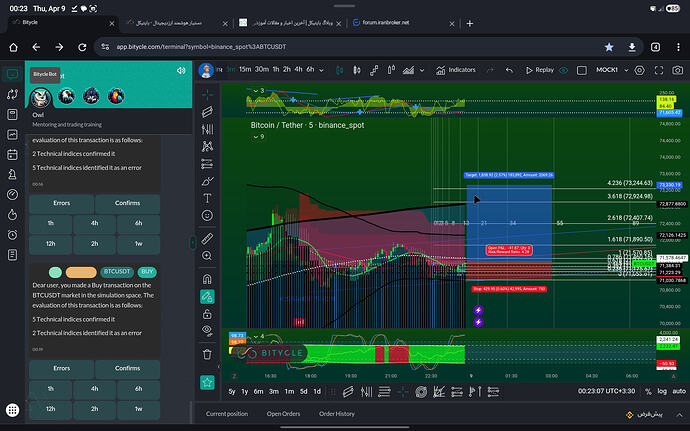Screen dimensions: 690x431
Task: Toggle percent scale option
Action: [648, 391]
